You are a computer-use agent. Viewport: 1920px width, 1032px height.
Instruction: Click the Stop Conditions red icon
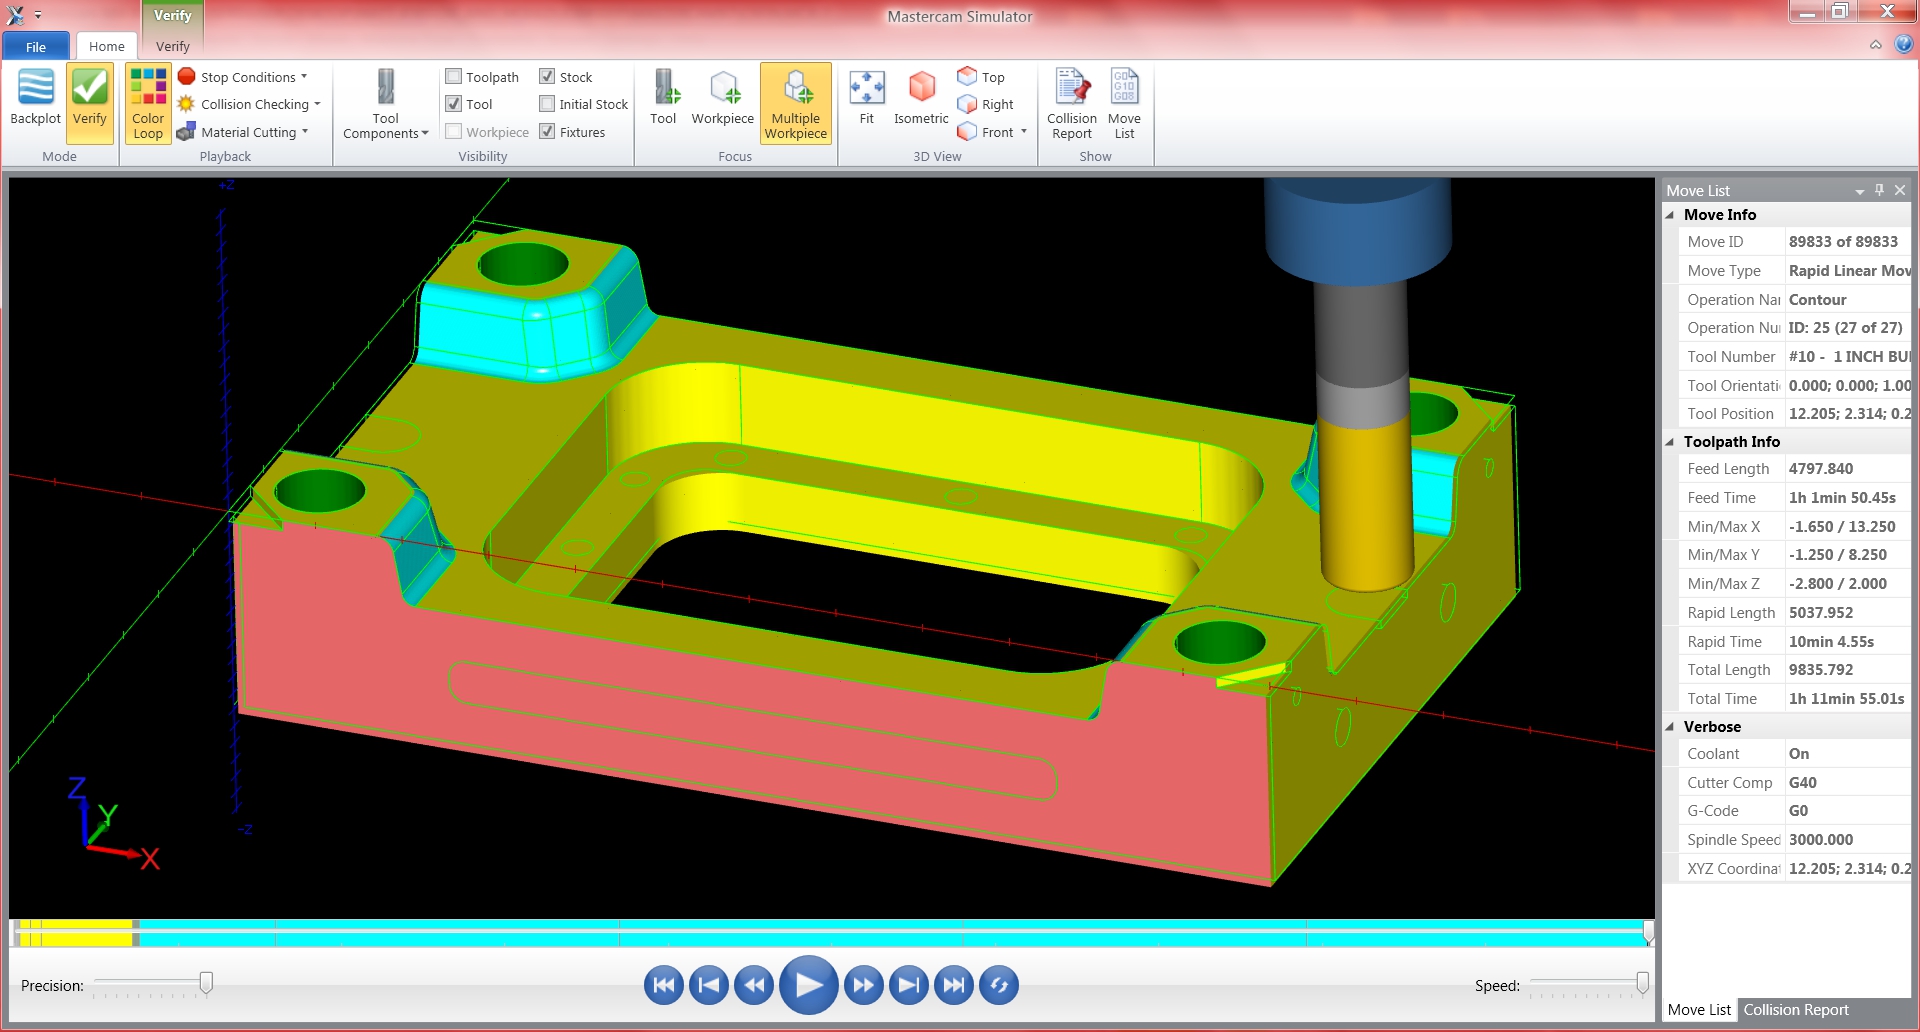pyautogui.click(x=186, y=76)
